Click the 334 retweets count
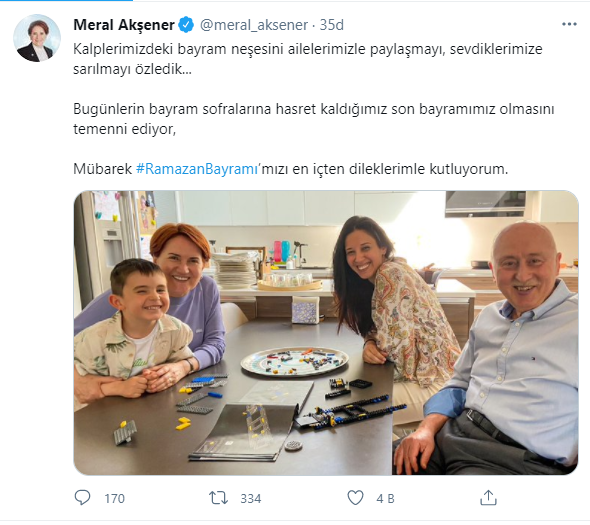Image resolution: width=590 pixels, height=525 pixels. coord(251,499)
